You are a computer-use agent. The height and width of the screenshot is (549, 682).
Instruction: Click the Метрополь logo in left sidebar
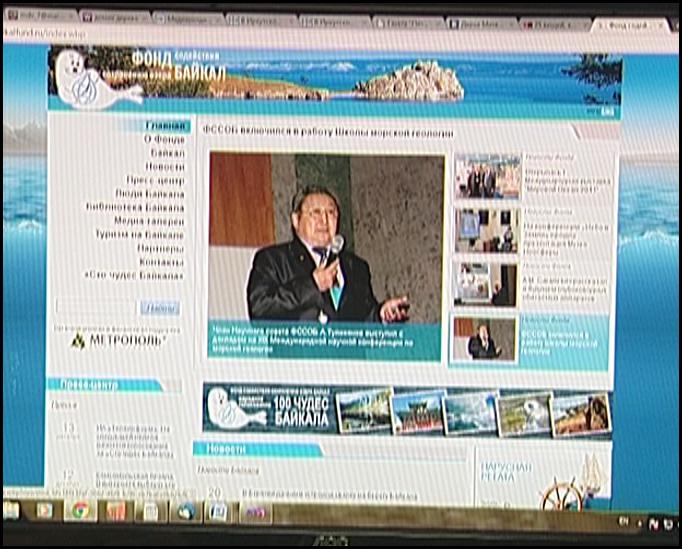tap(119, 341)
